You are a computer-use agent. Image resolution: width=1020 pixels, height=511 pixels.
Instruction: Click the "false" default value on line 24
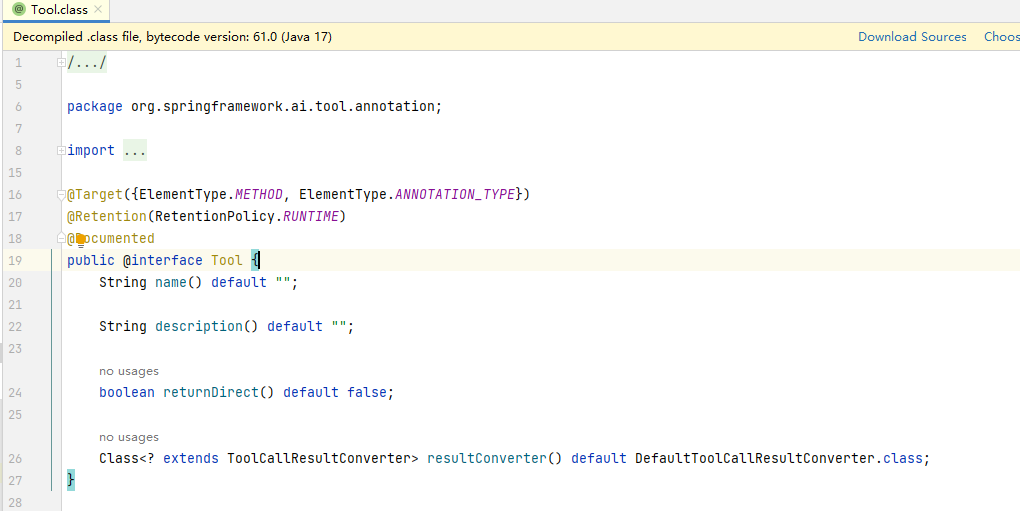pyautogui.click(x=367, y=393)
